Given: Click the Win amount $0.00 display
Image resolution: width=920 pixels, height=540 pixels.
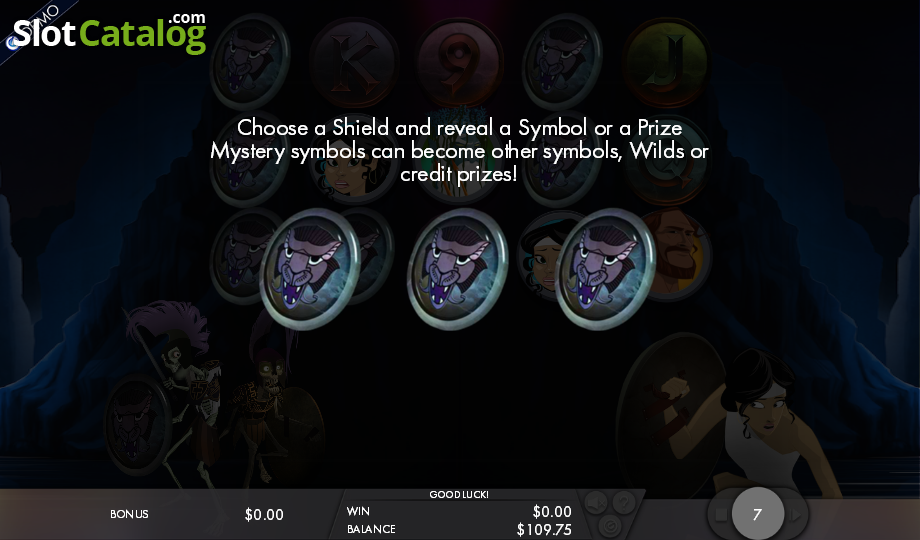Looking at the screenshot, I should click(552, 511).
